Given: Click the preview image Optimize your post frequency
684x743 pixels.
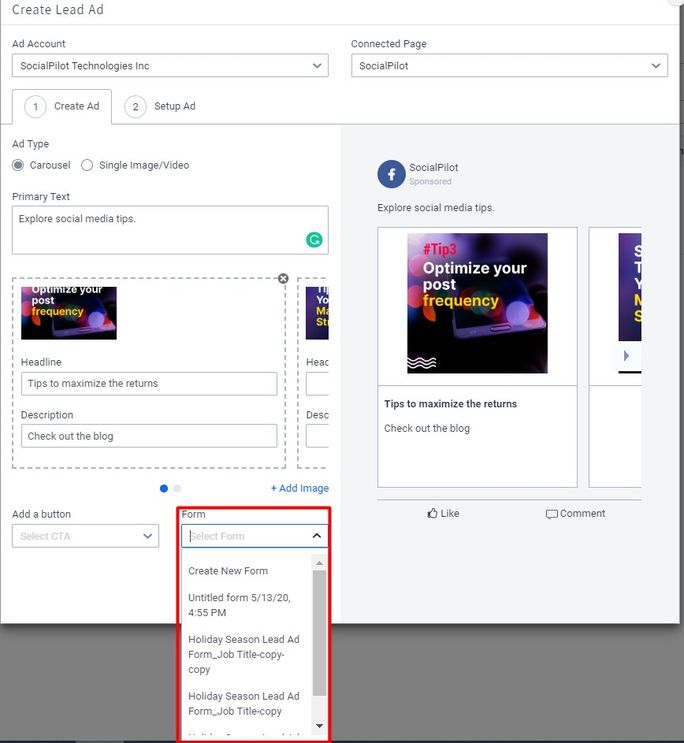Looking at the screenshot, I should [x=477, y=303].
